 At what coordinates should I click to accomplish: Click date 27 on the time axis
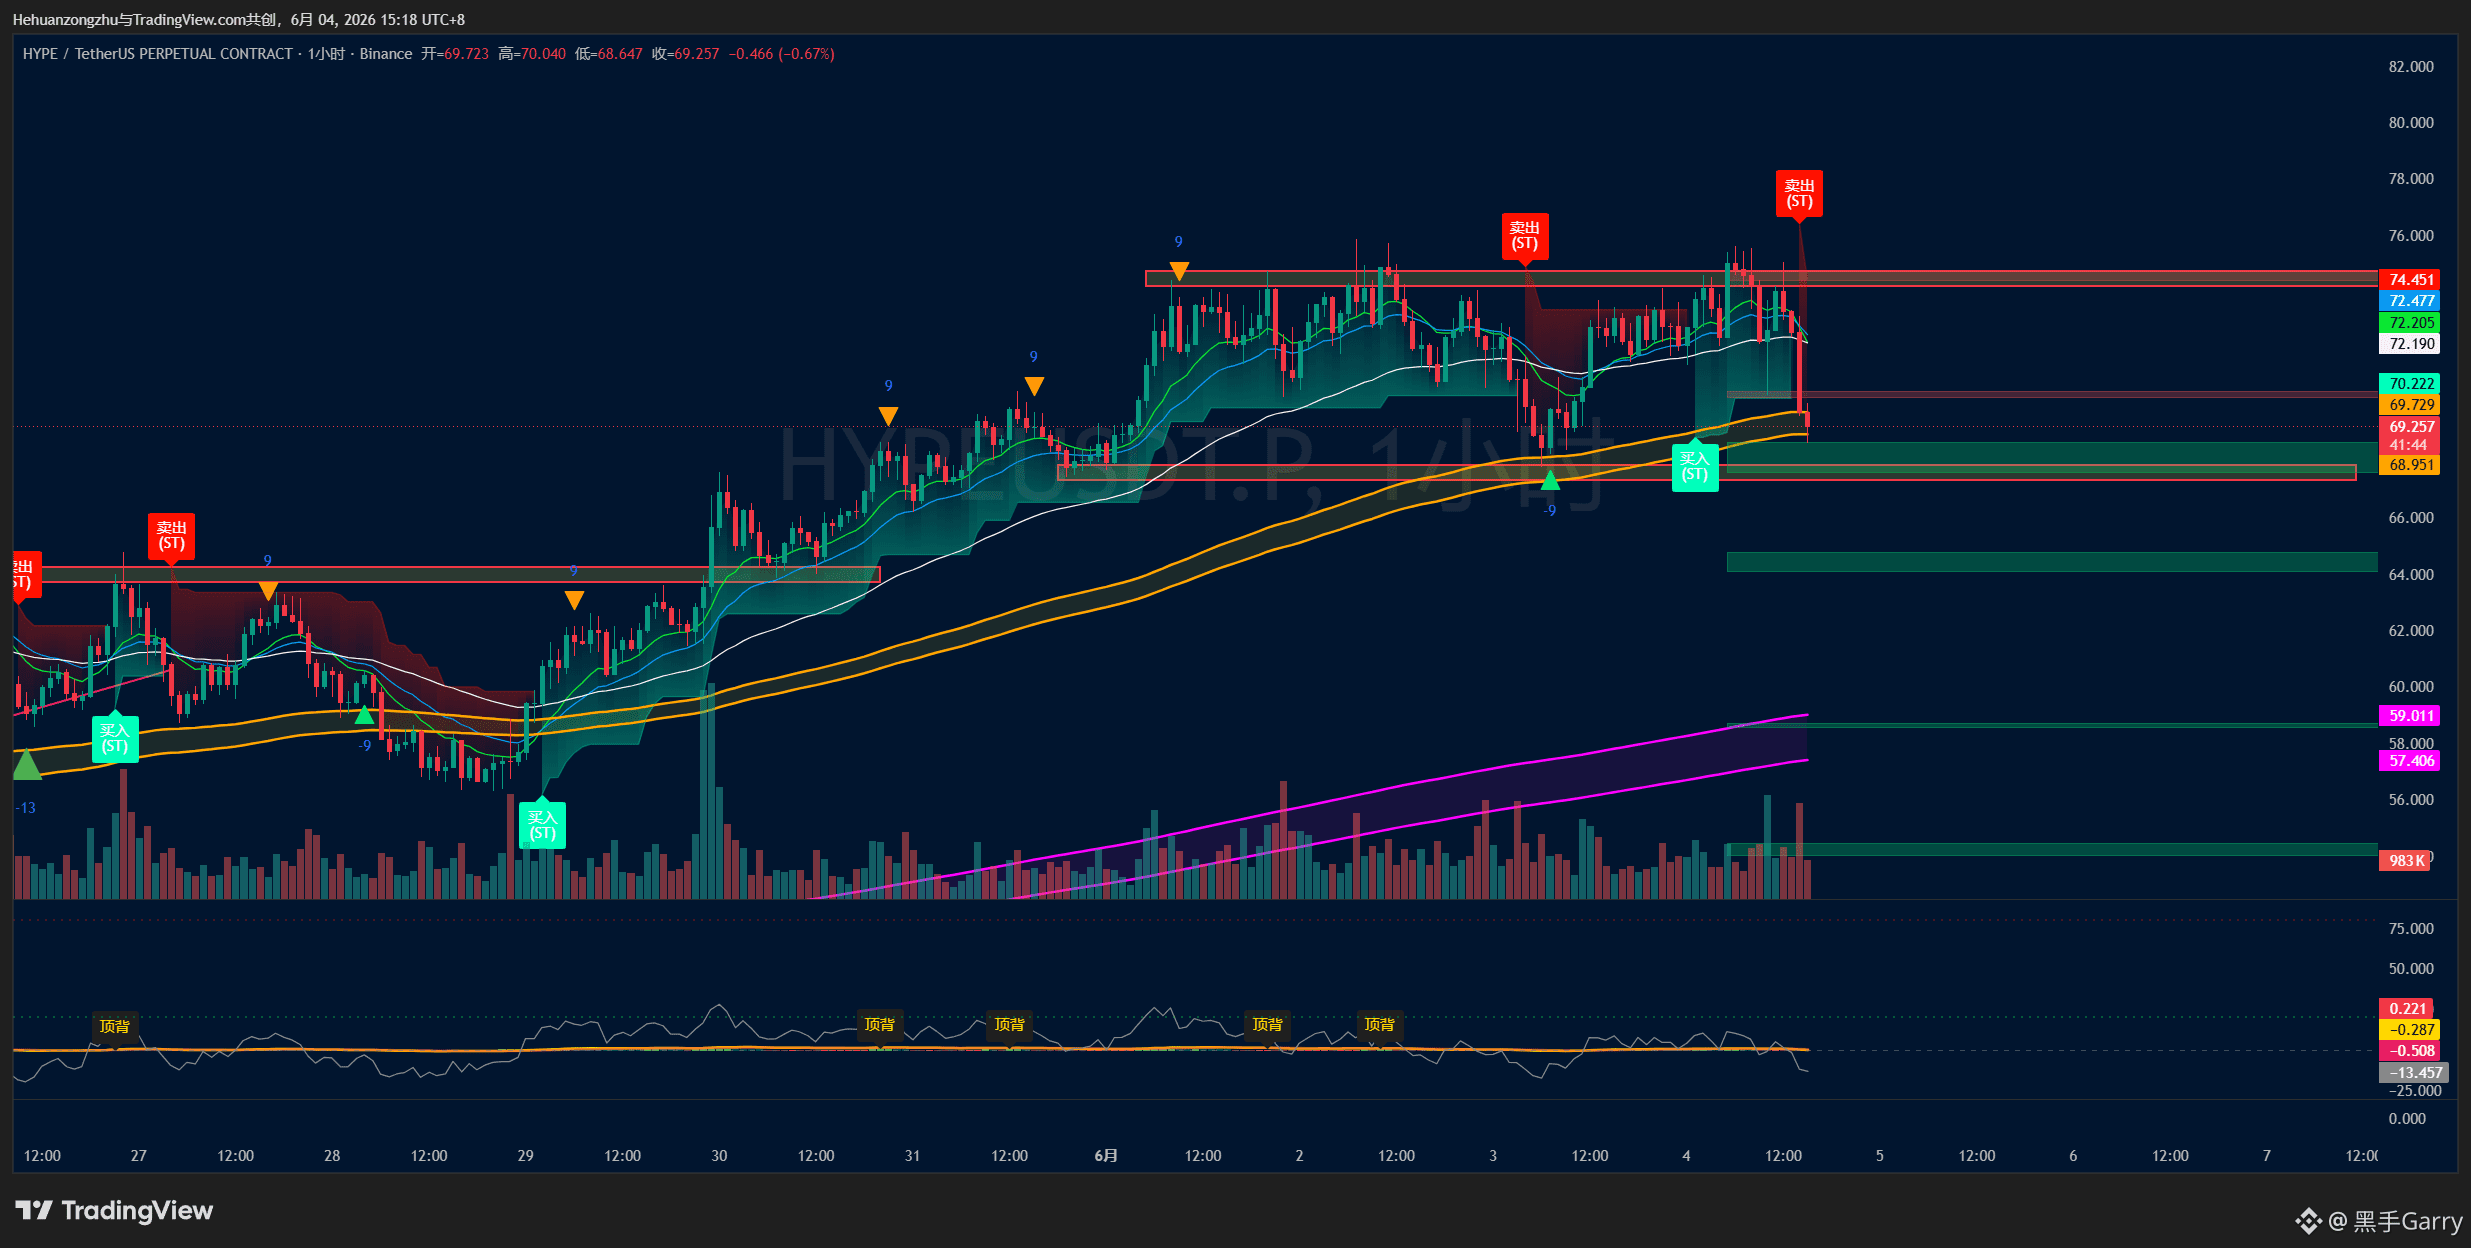pyautogui.click(x=139, y=1156)
